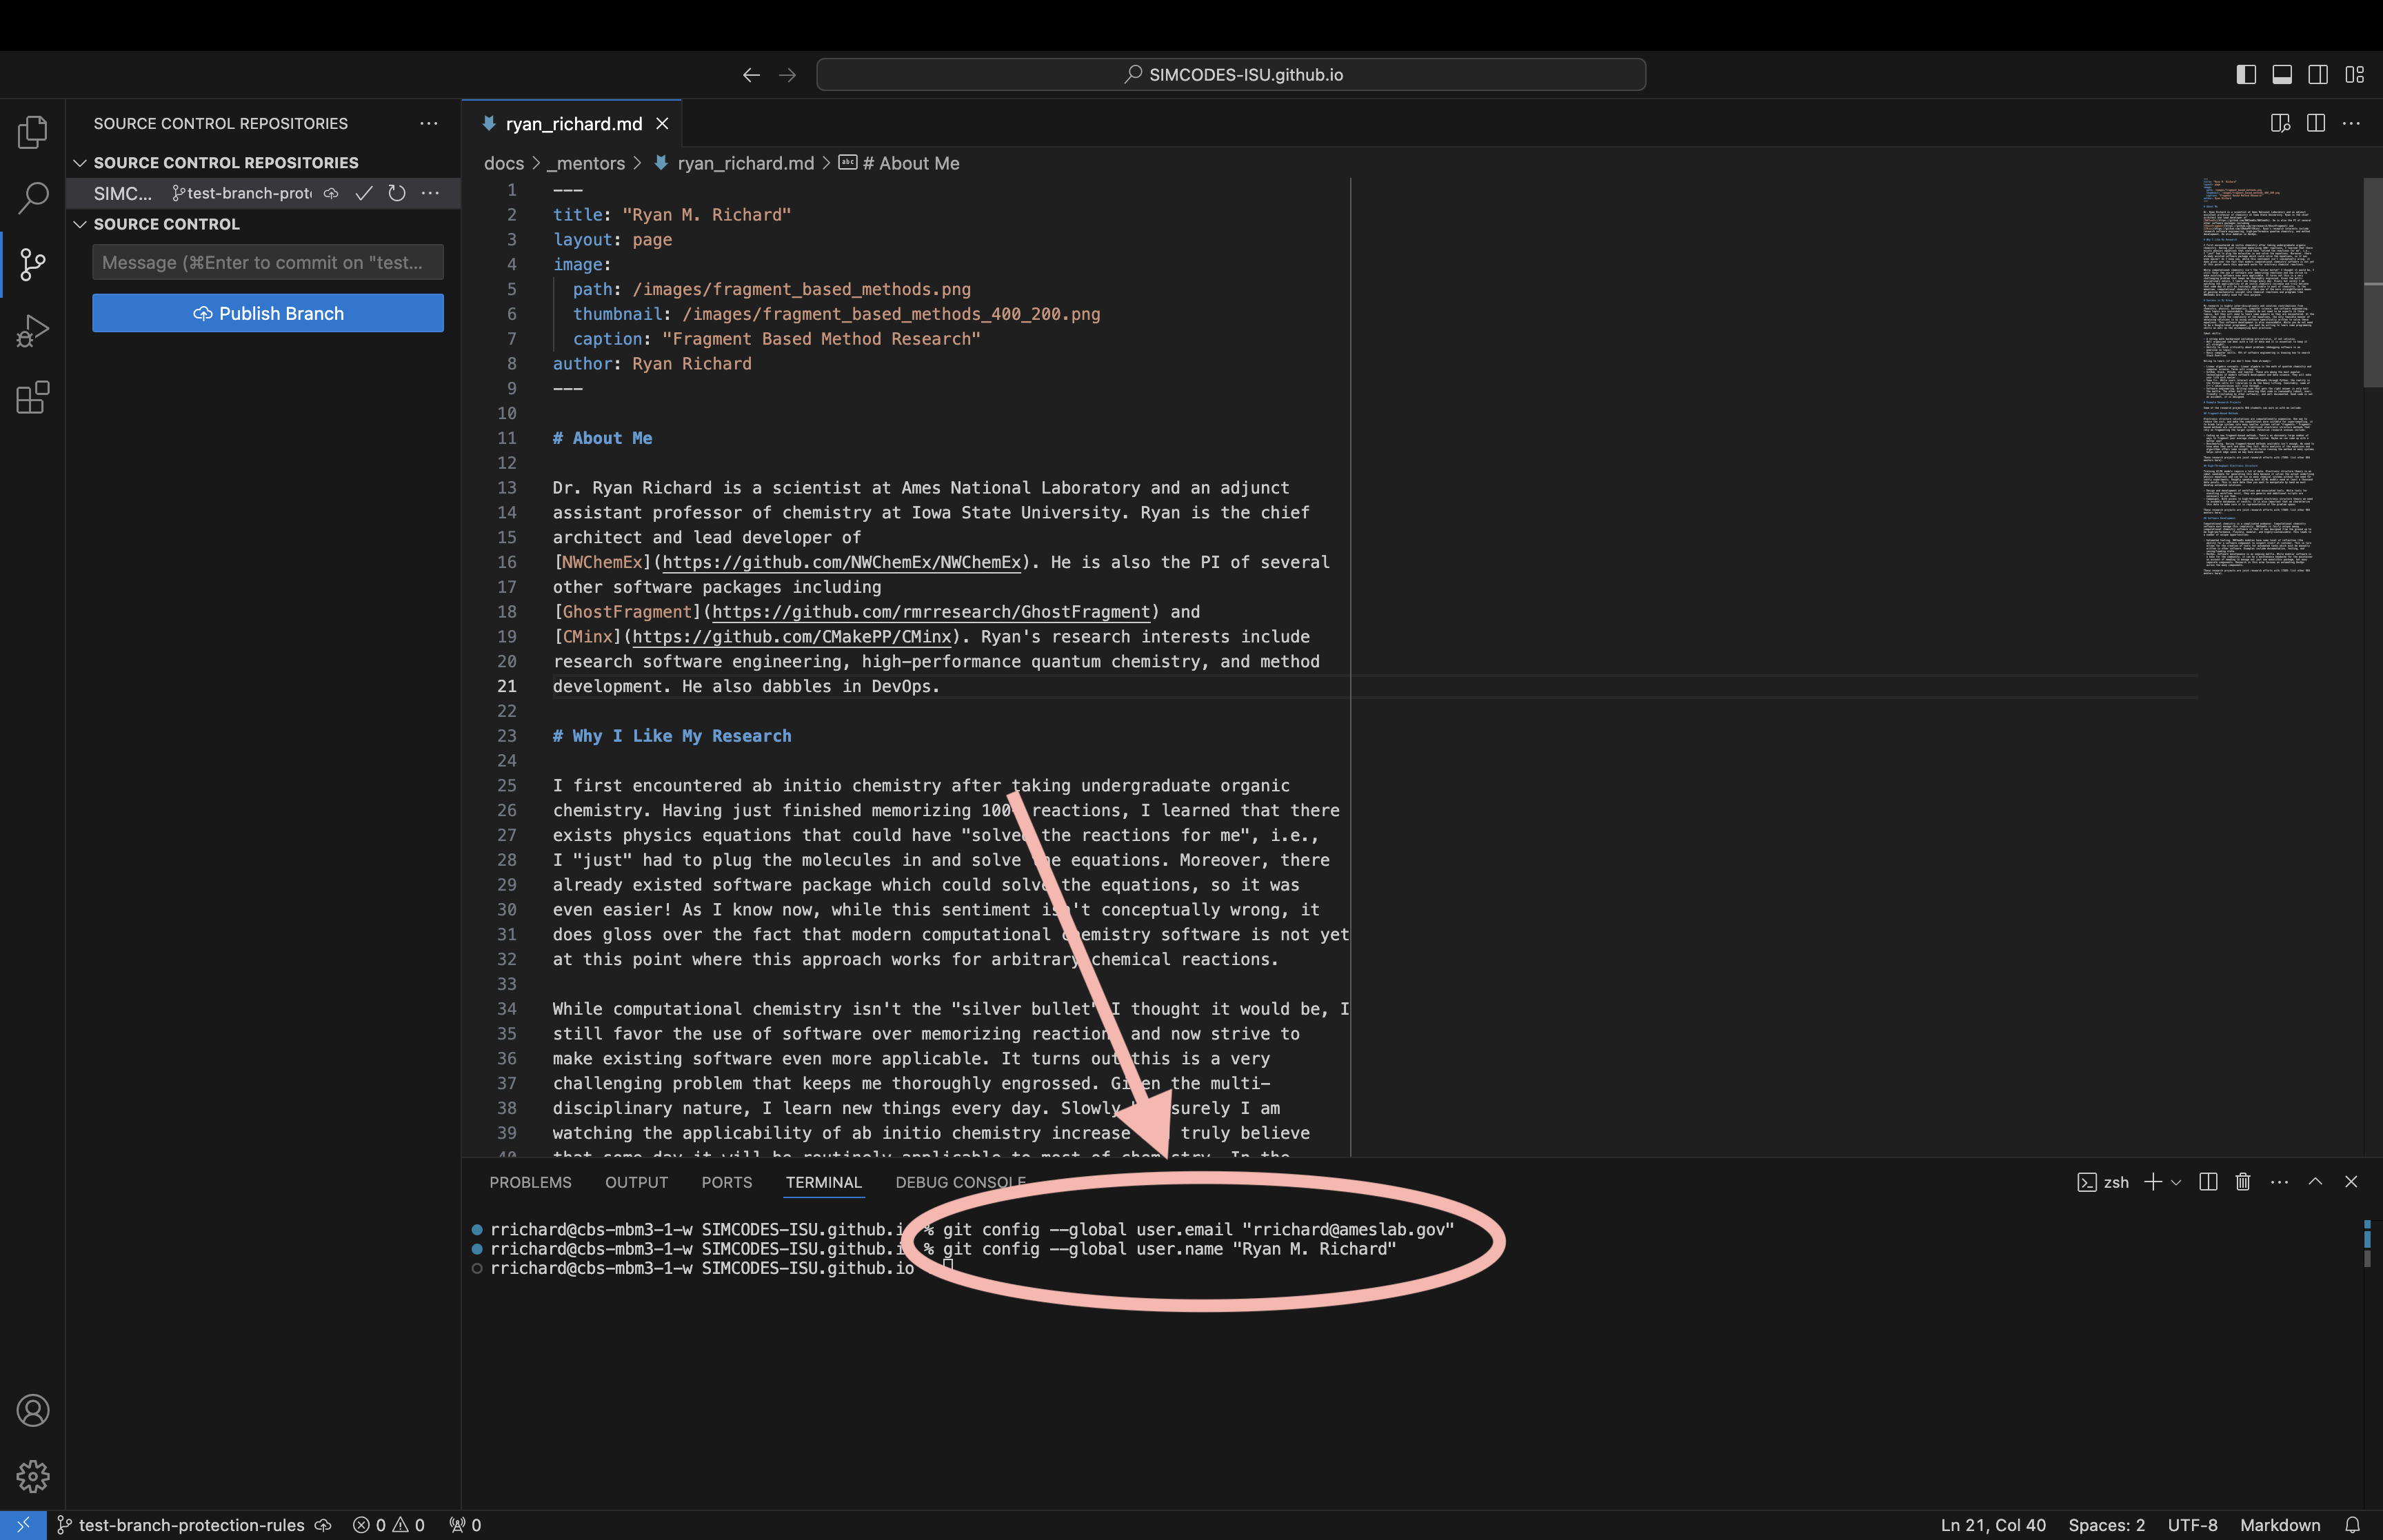
Task: Click _mentors in the breadcrumb
Action: pos(585,163)
